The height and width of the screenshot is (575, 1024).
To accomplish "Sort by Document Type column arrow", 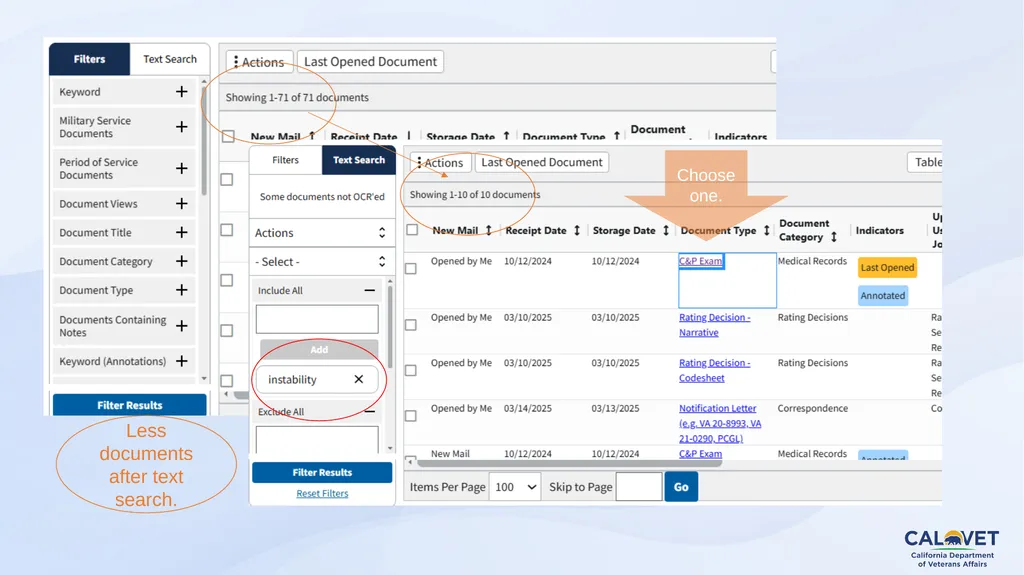I will (767, 230).
